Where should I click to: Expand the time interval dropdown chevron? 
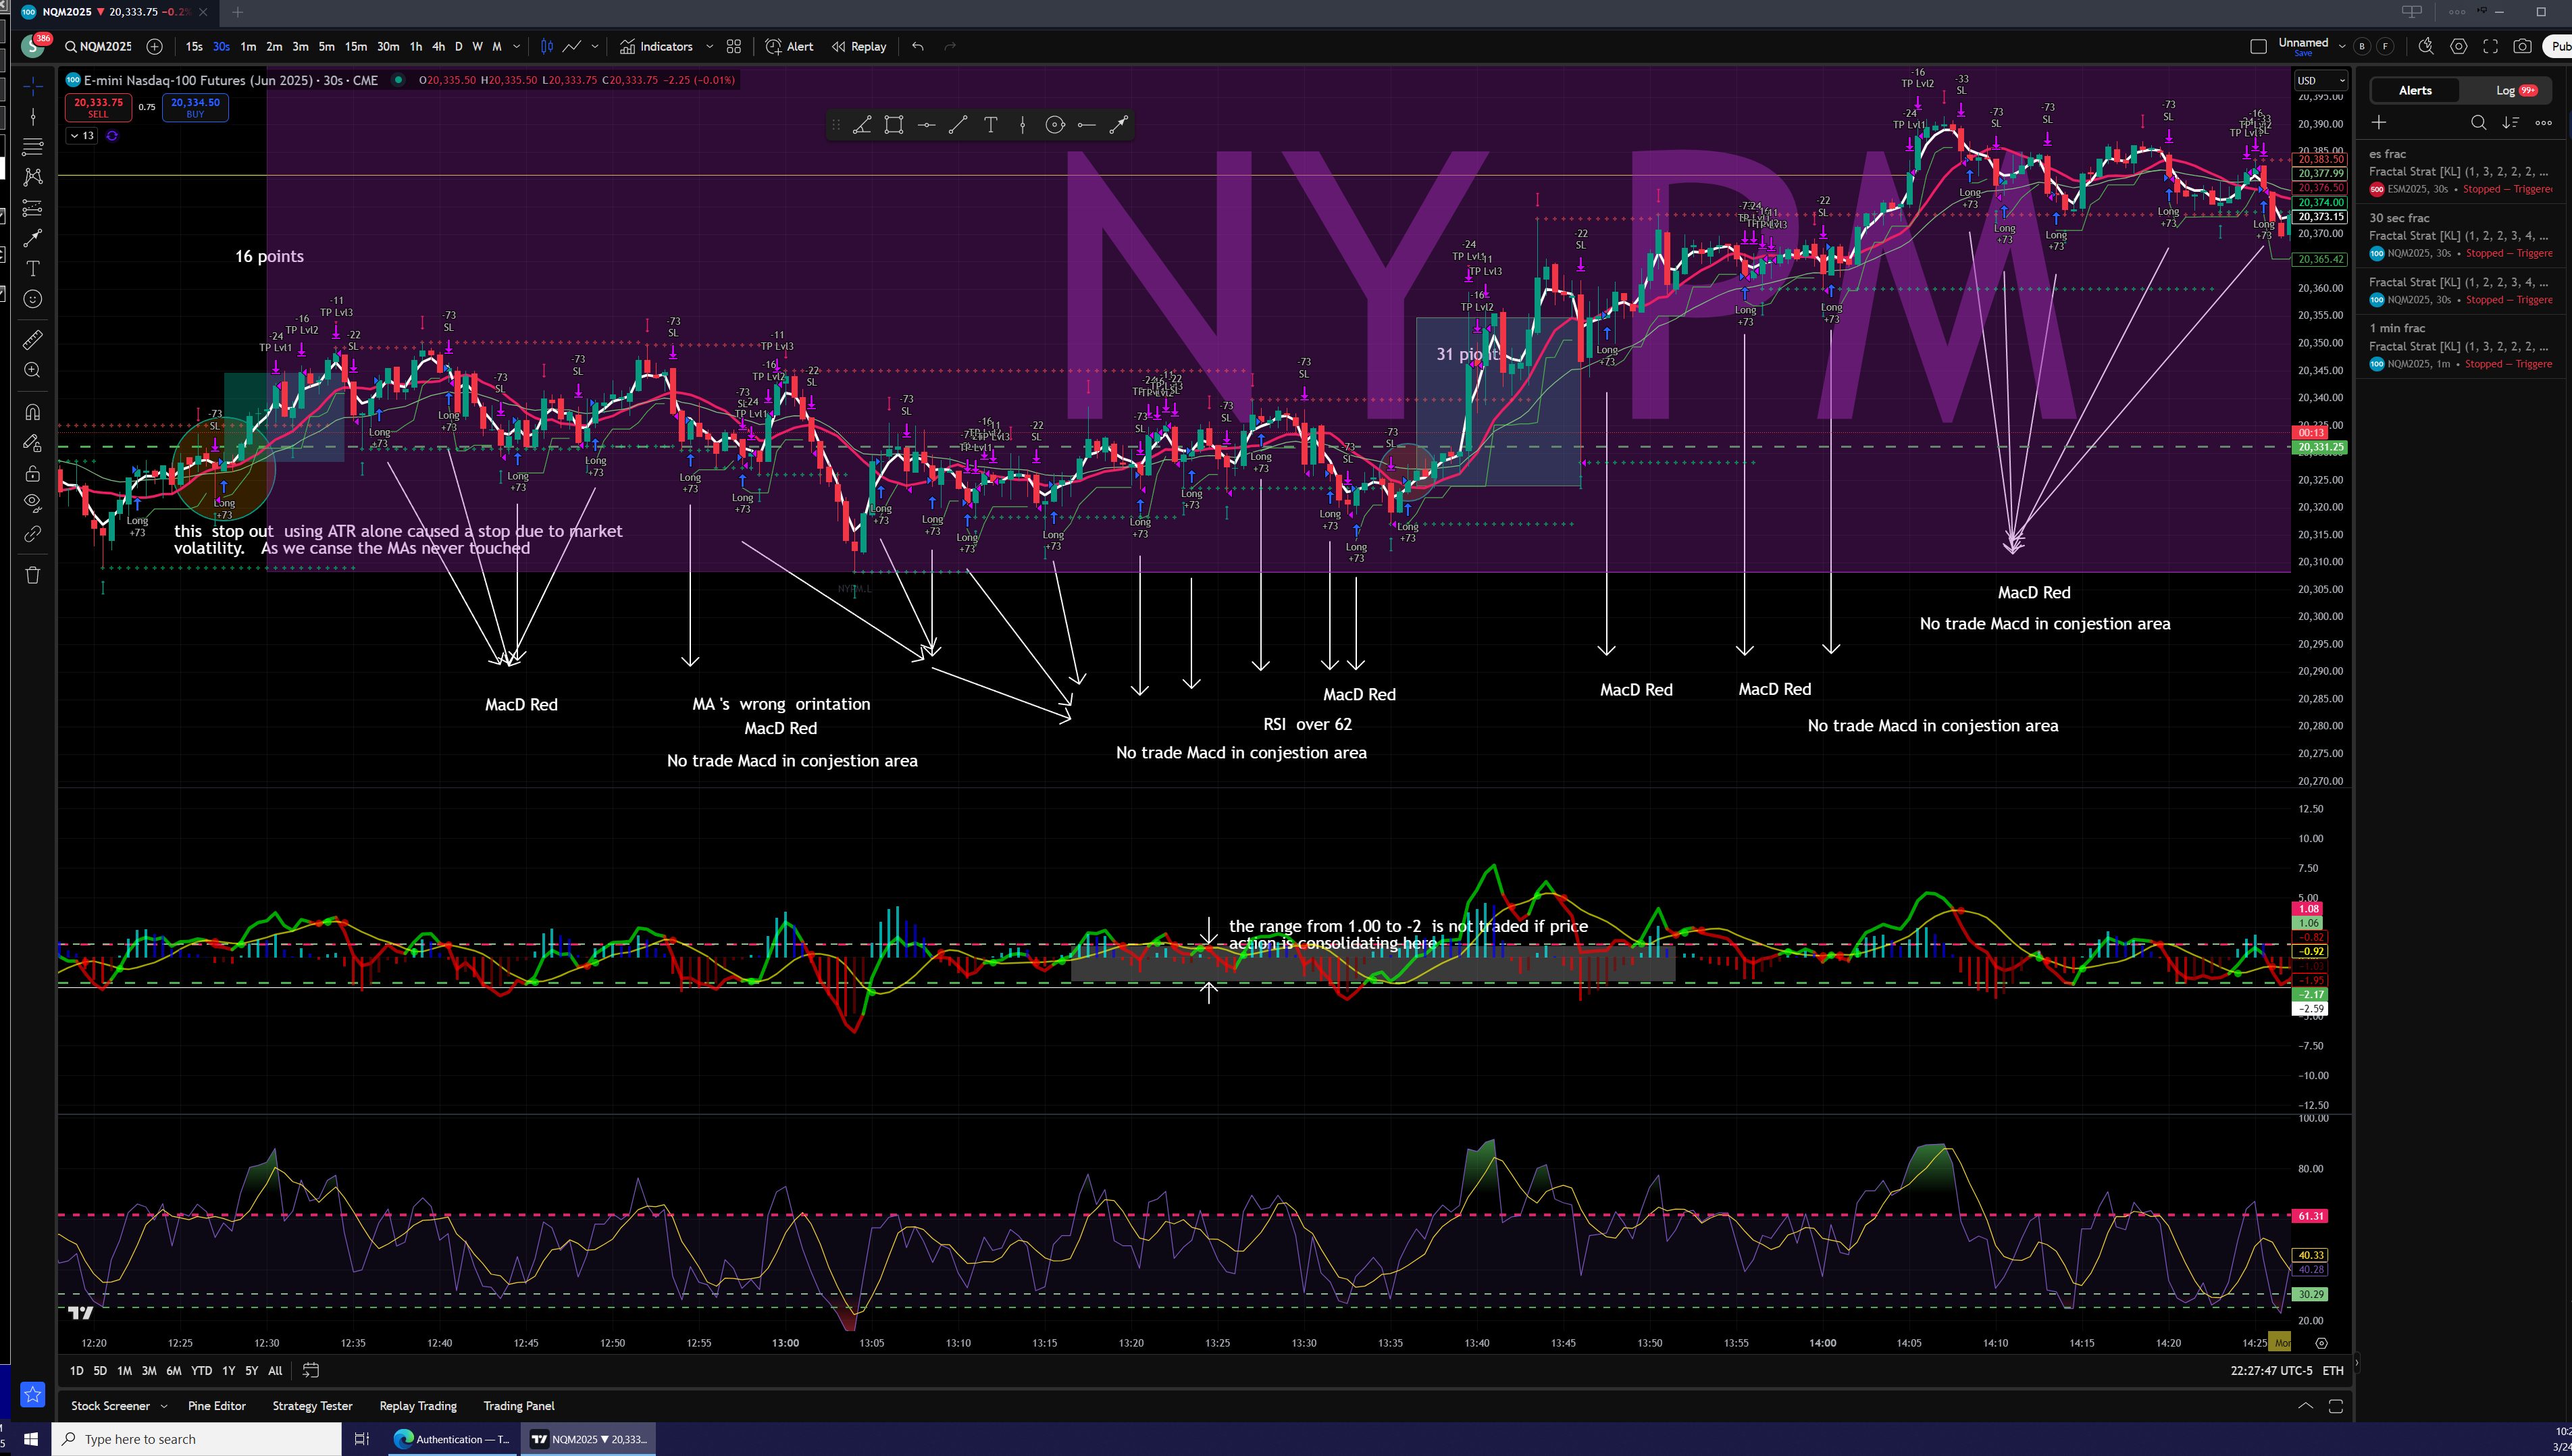(x=516, y=47)
